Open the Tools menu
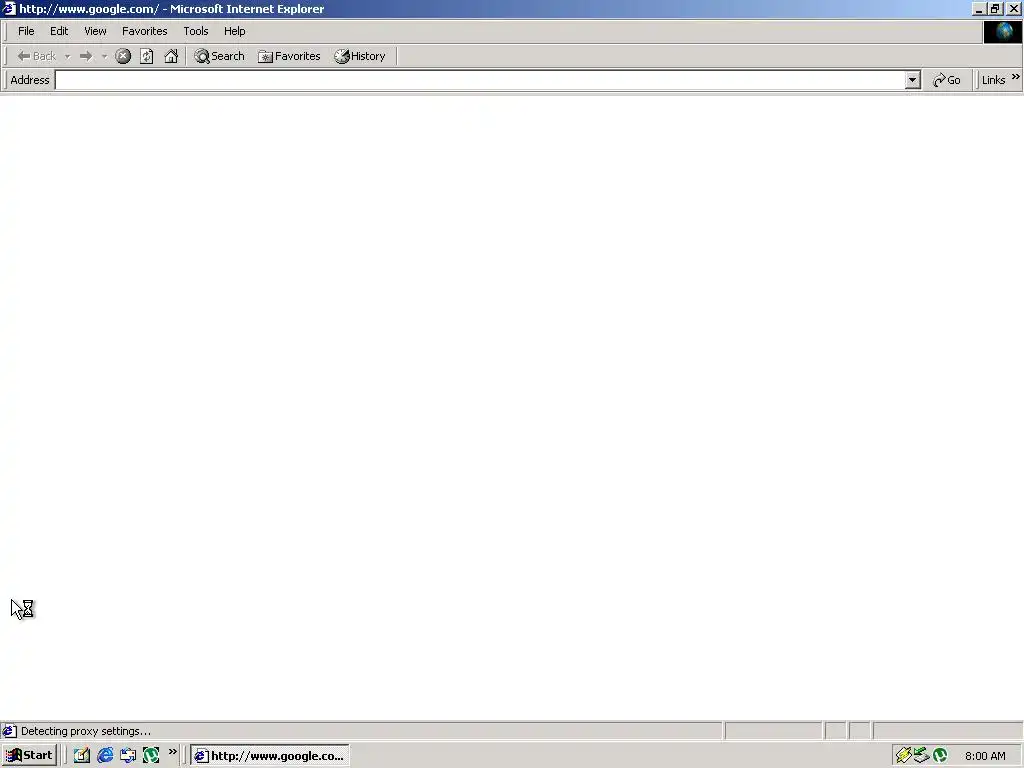 click(x=196, y=31)
